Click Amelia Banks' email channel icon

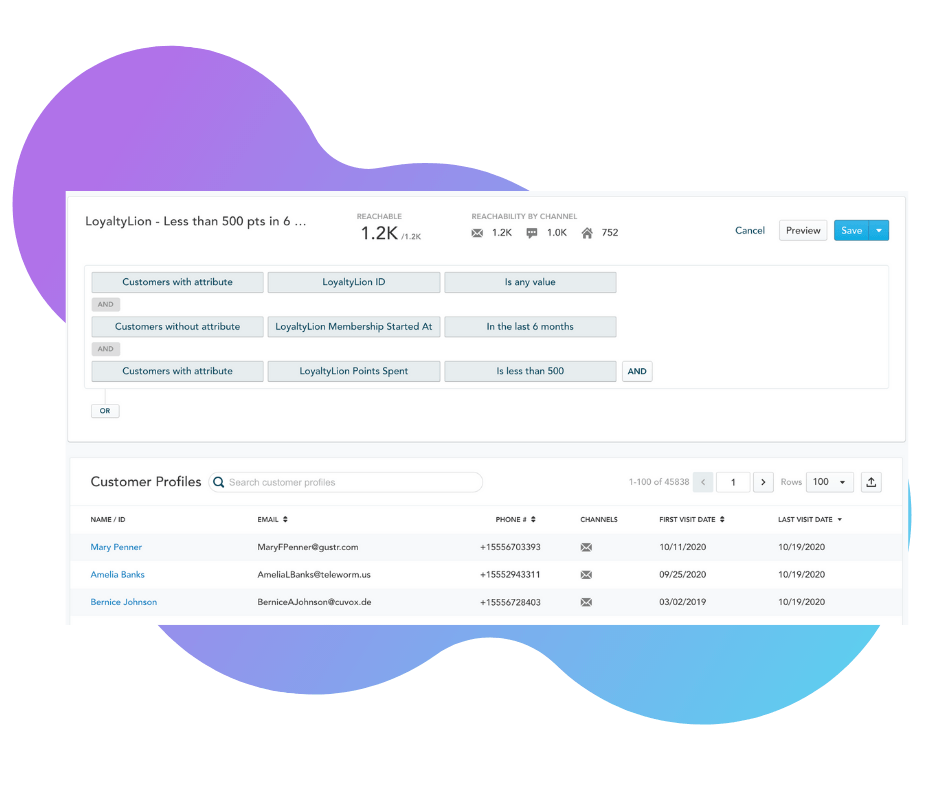[586, 575]
